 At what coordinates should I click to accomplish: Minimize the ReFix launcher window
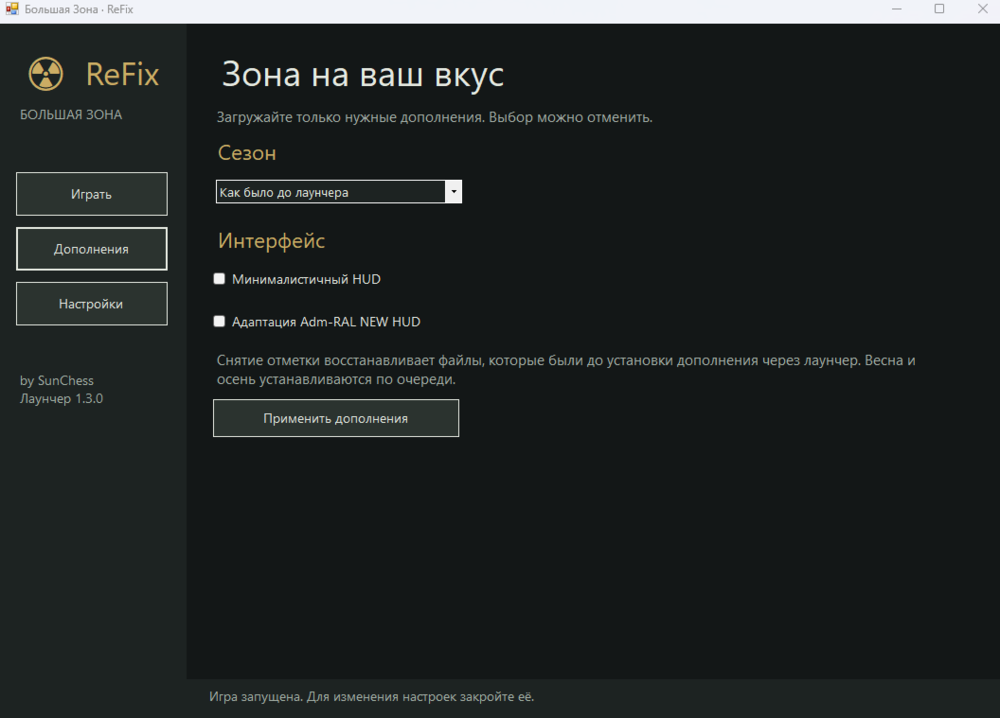[x=897, y=9]
